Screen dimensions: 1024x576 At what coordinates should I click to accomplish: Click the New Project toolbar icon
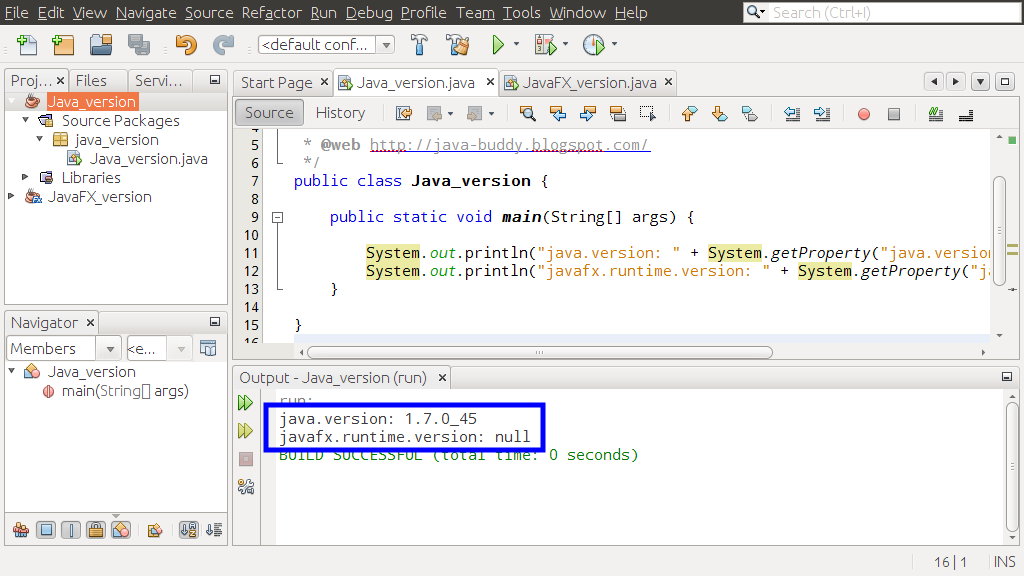pos(63,44)
